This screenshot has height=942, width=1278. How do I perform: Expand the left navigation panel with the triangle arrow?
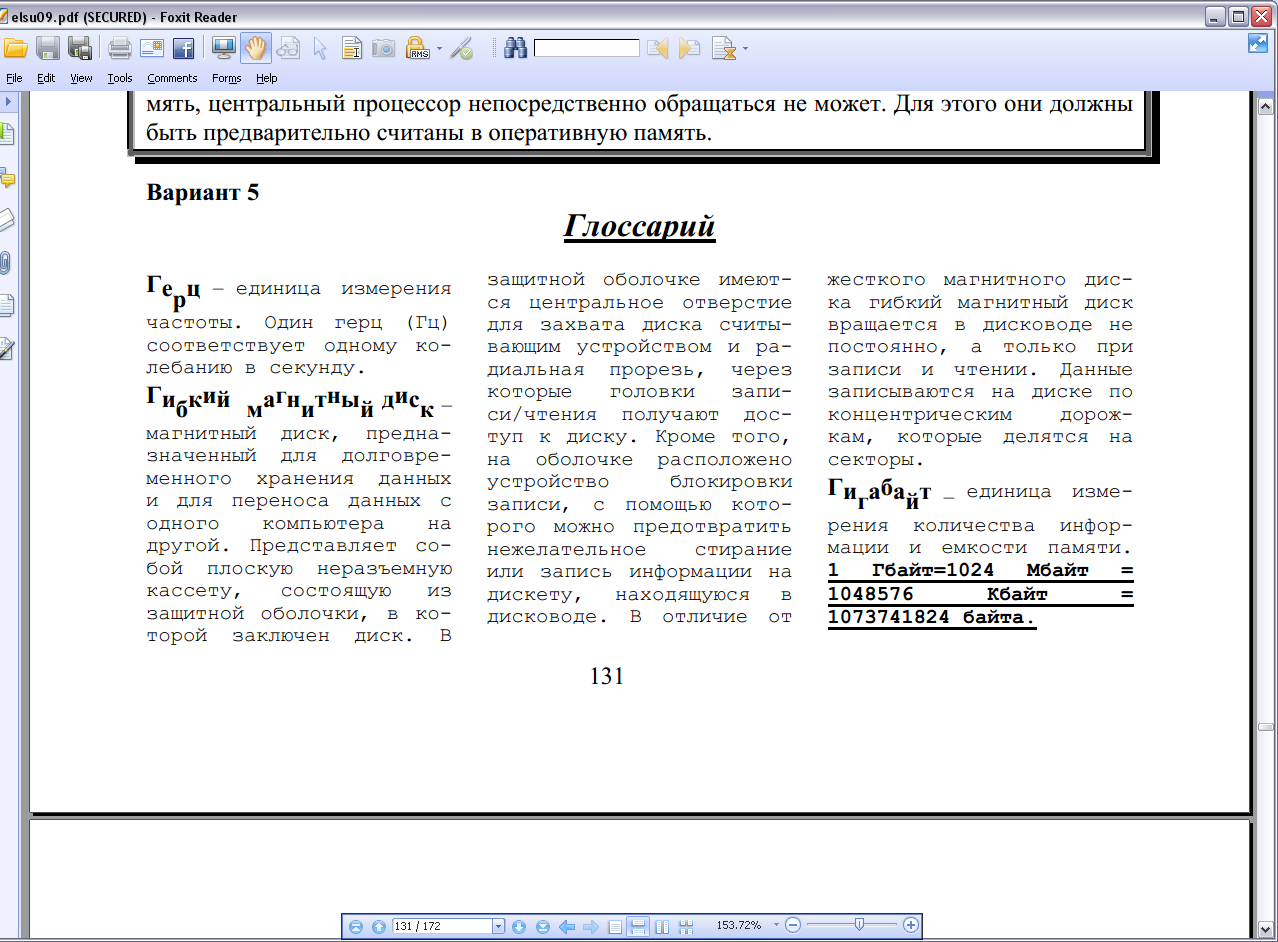(8, 101)
